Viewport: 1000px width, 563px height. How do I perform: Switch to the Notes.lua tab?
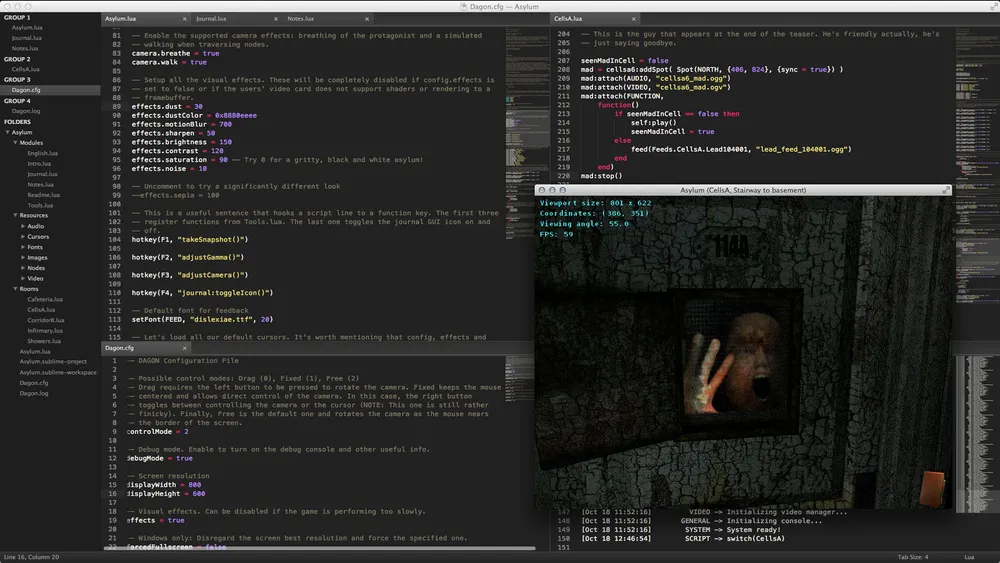click(x=300, y=18)
